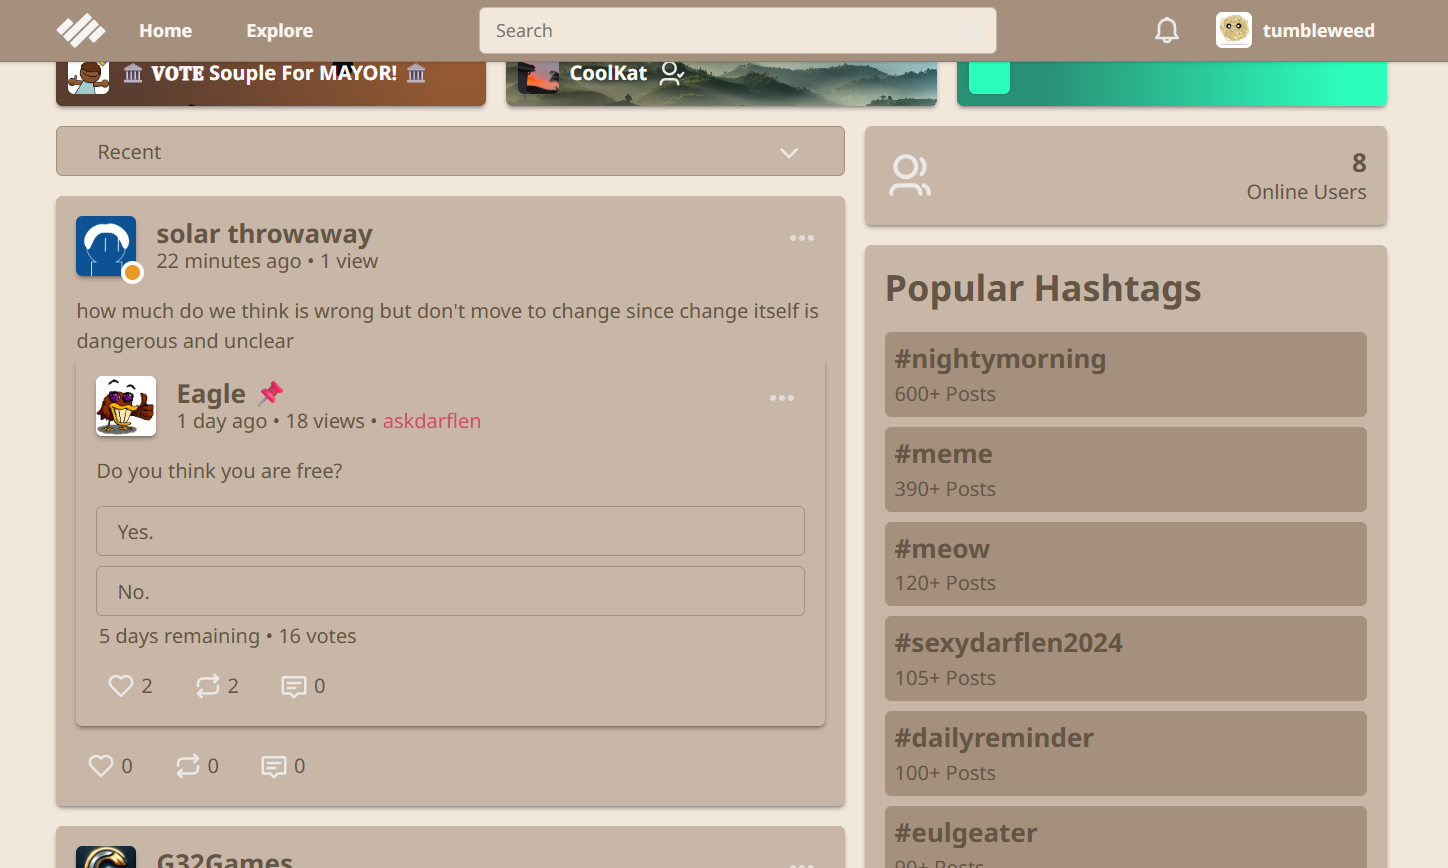Screen dimensions: 1448x868
Task: Focus the Search input field
Action: point(737,31)
